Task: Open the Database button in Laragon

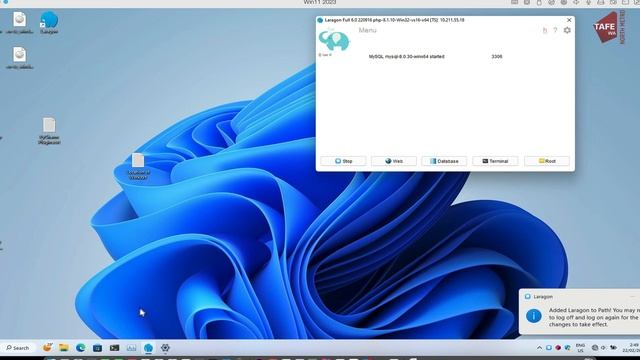Action: click(444, 161)
